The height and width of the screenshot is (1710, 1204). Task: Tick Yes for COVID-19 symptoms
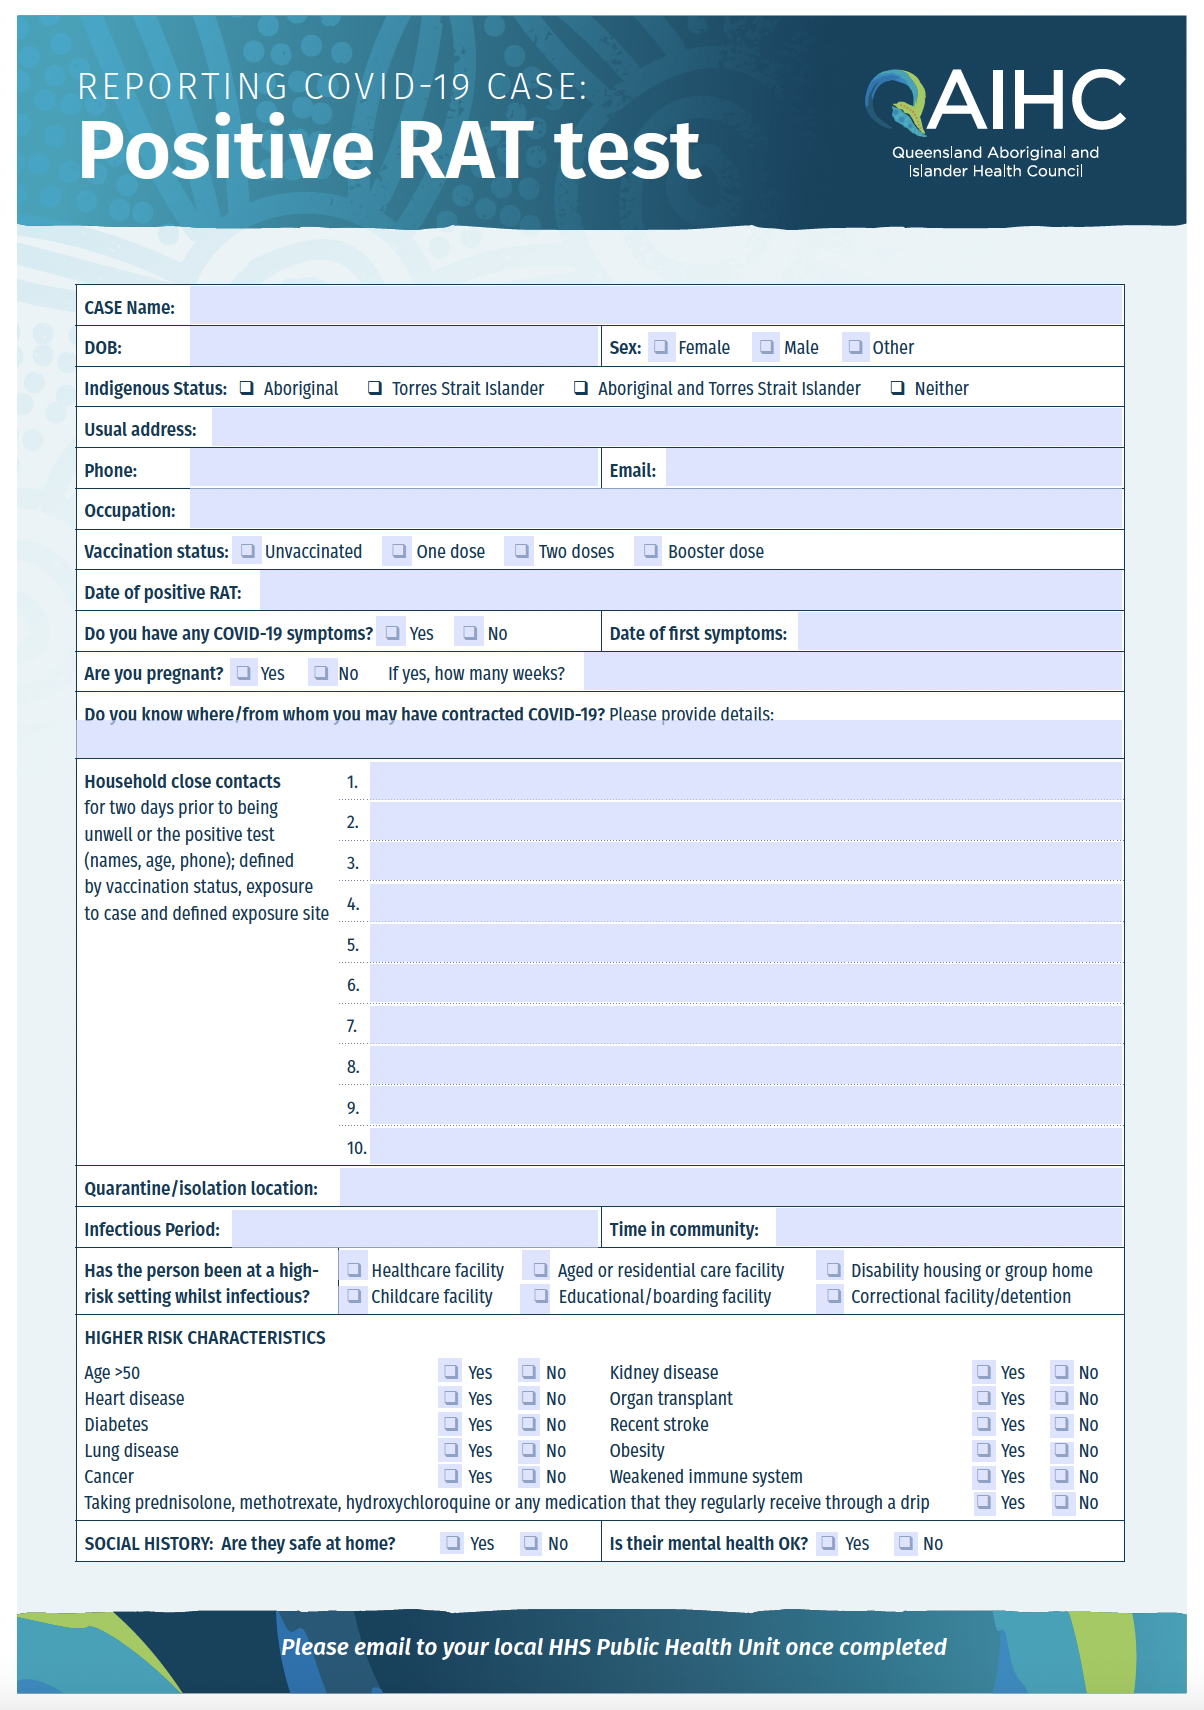click(393, 633)
